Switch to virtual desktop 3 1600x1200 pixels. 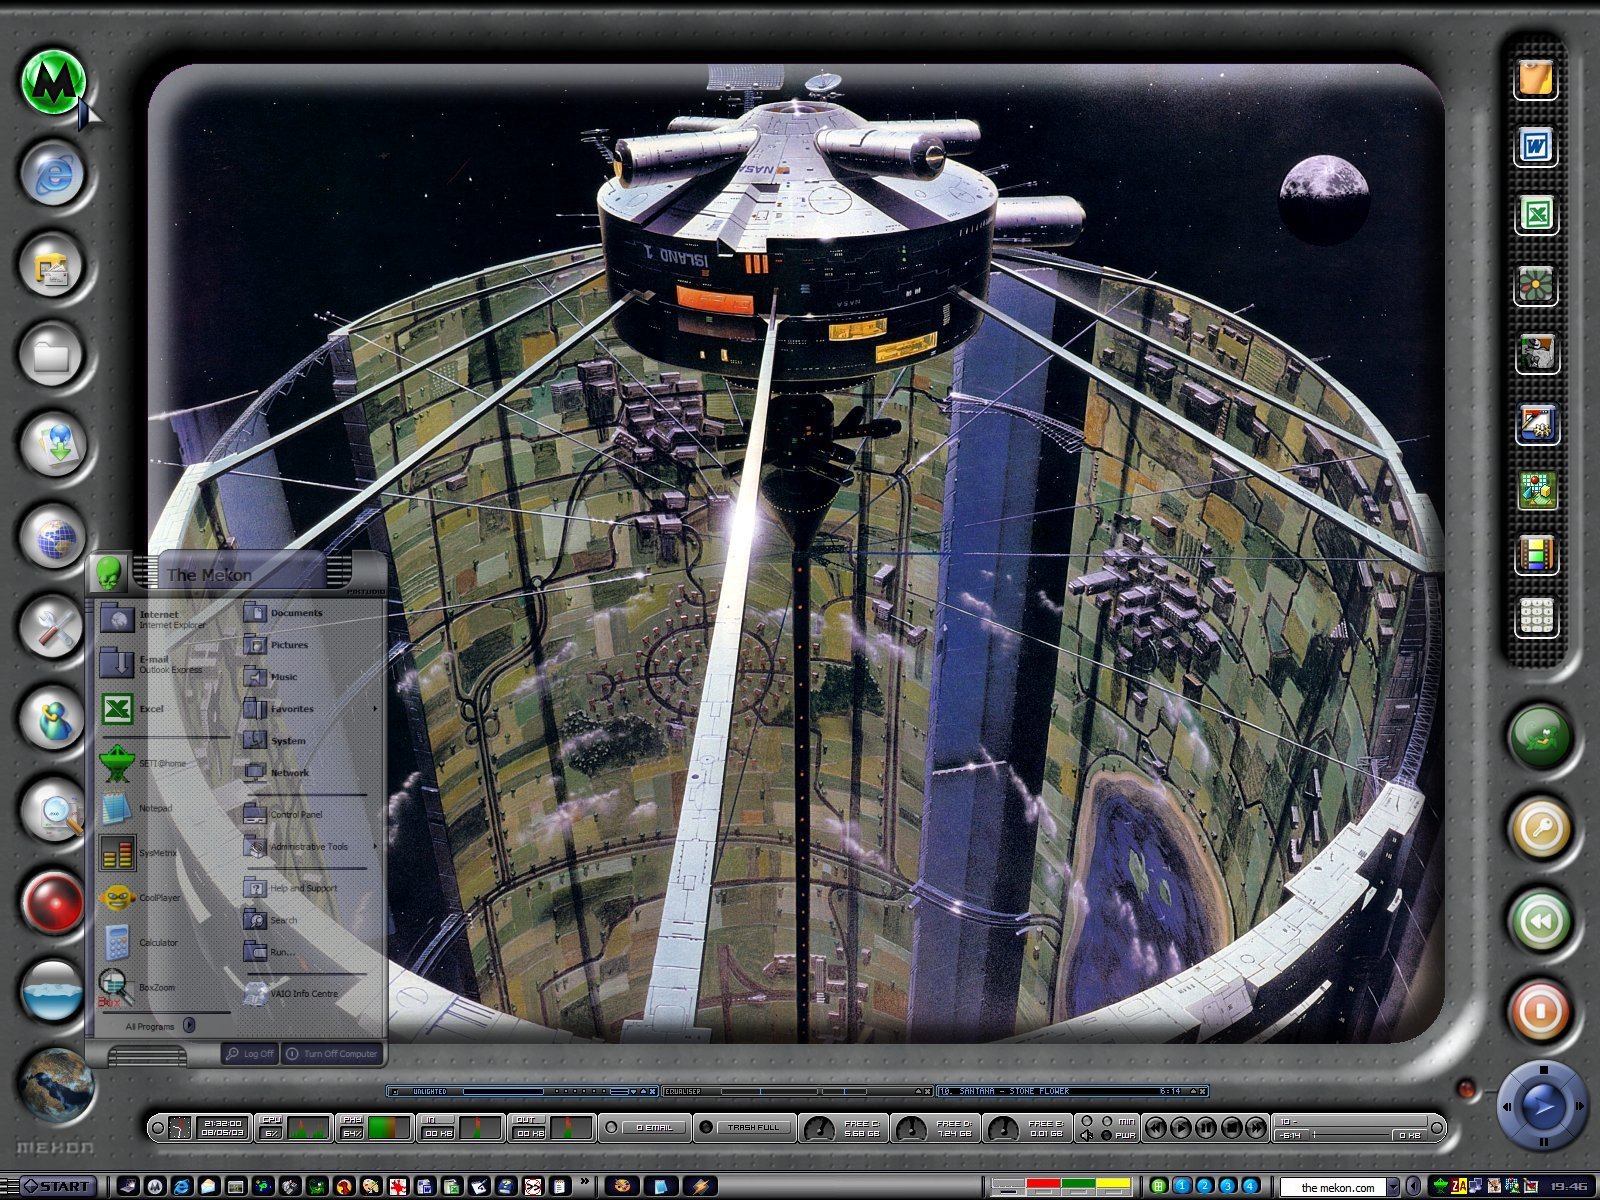(1227, 1186)
